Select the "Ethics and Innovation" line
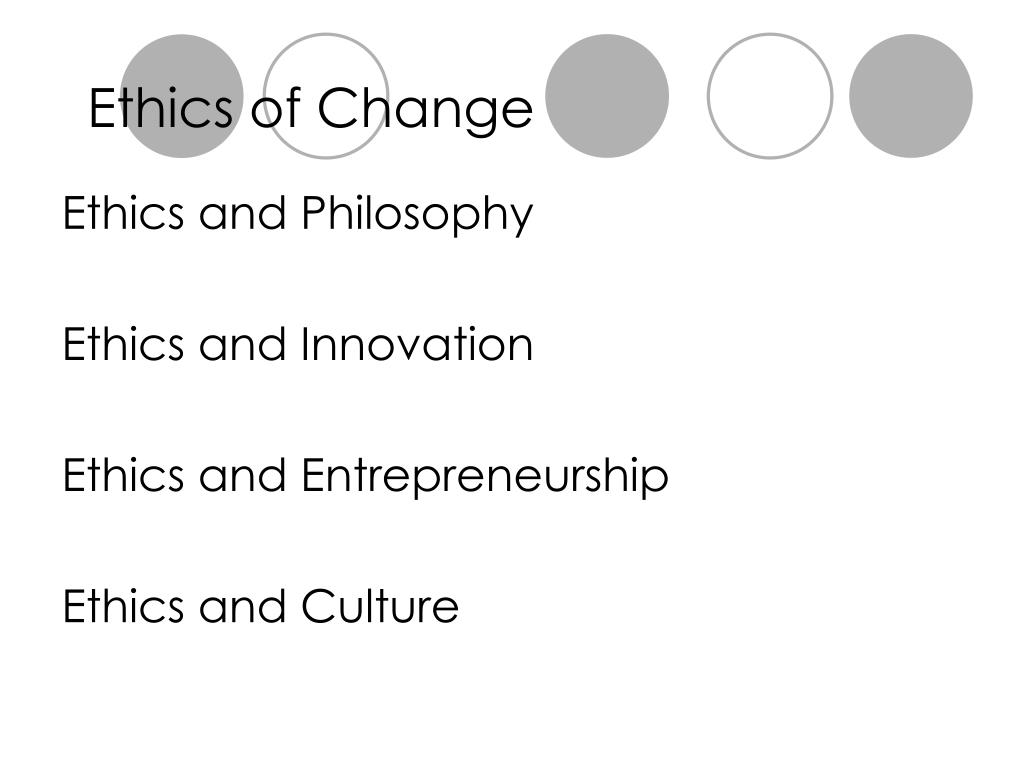The width and height of the screenshot is (1024, 768). pos(298,344)
